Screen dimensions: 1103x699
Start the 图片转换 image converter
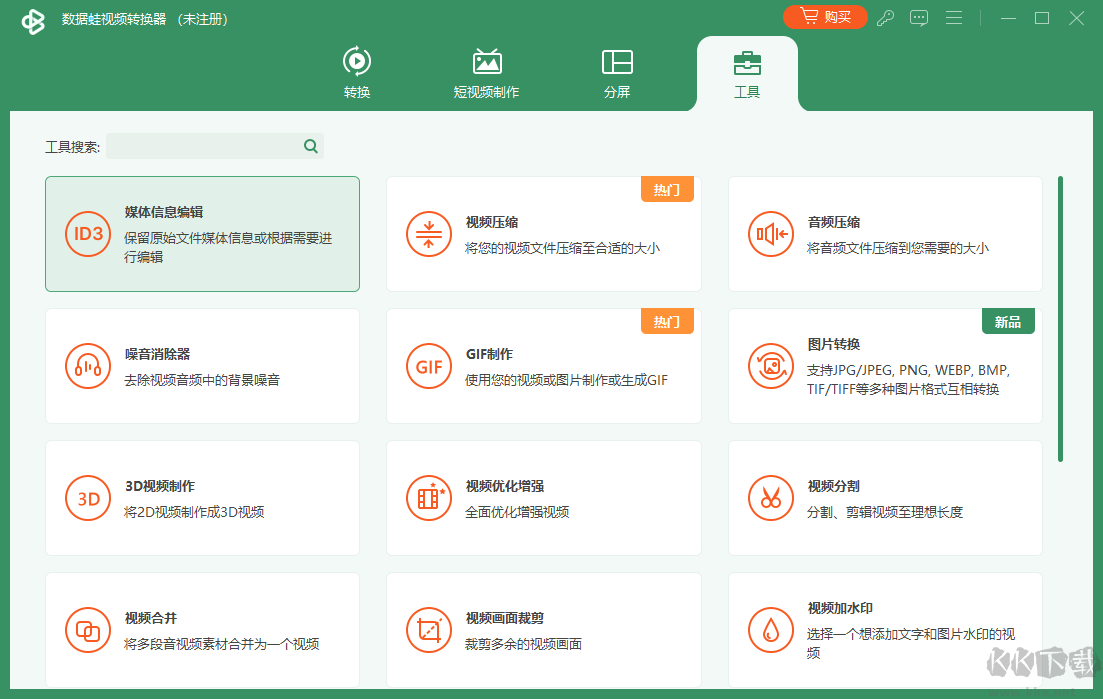[884, 366]
